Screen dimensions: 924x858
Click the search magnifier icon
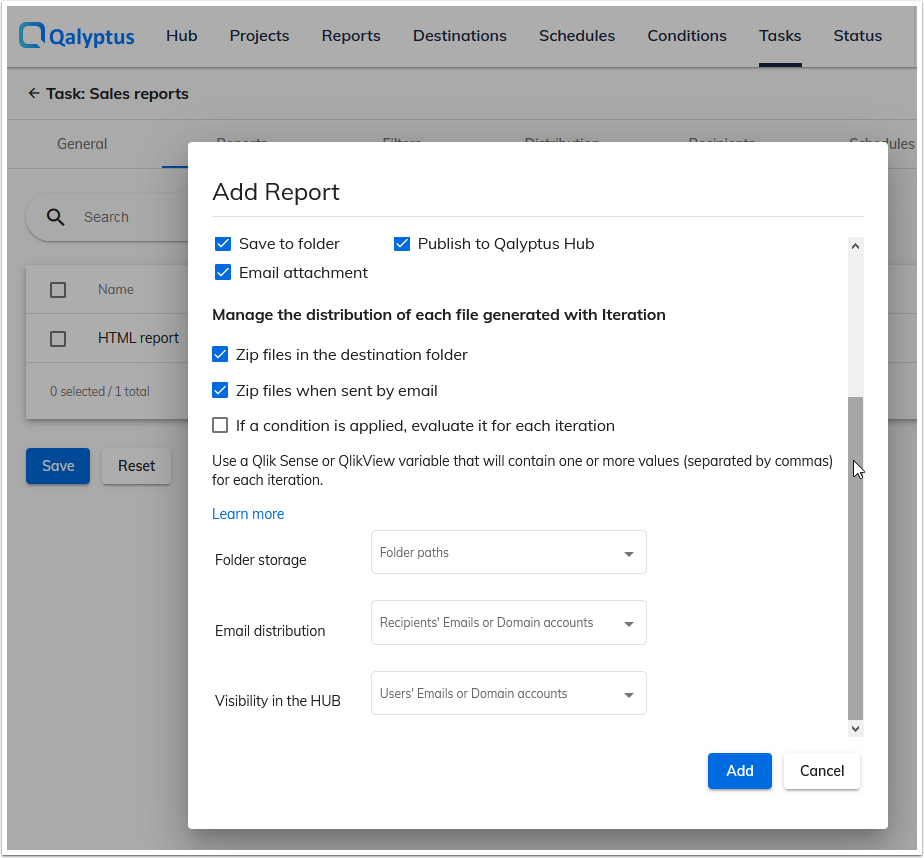click(55, 217)
